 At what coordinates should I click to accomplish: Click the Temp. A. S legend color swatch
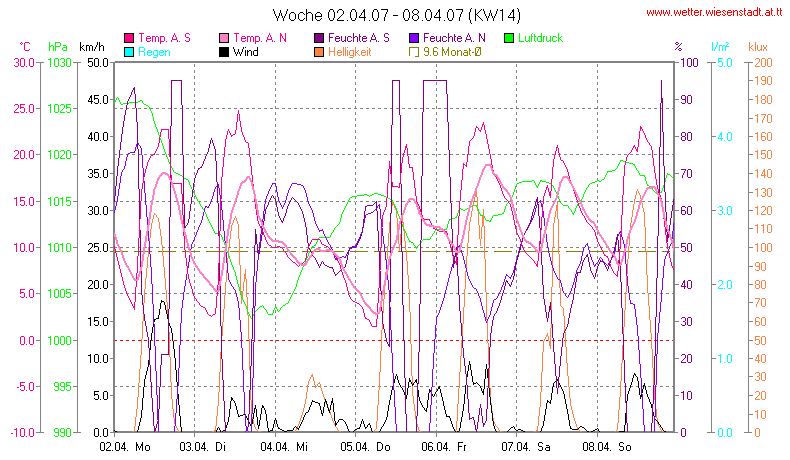coord(129,38)
